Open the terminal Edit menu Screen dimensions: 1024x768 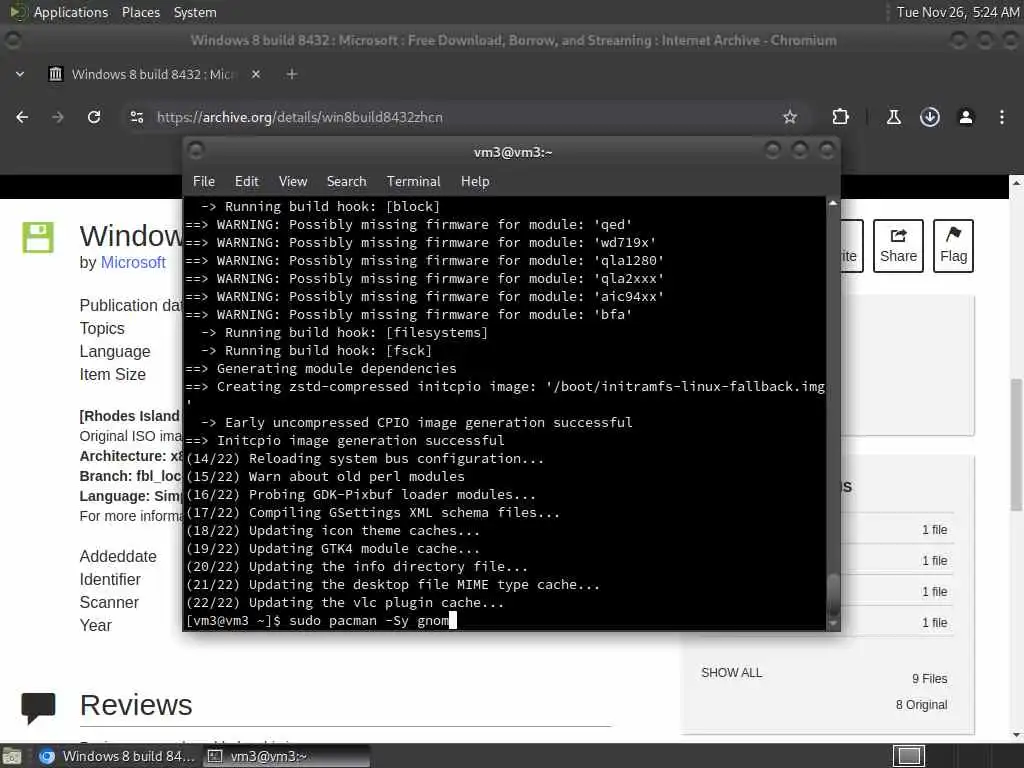pyautogui.click(x=246, y=182)
